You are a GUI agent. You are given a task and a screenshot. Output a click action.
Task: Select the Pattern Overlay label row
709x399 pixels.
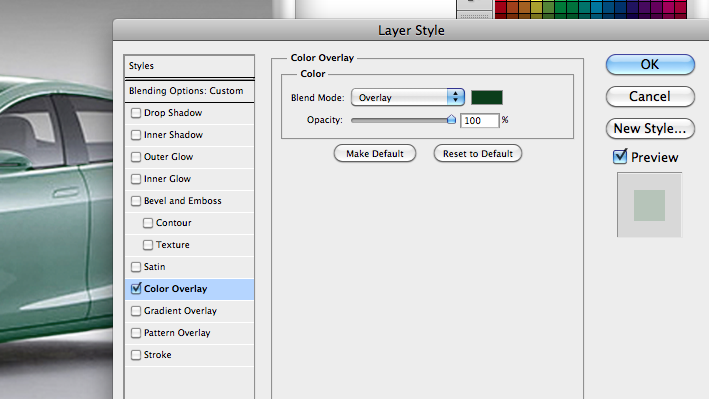189,333
